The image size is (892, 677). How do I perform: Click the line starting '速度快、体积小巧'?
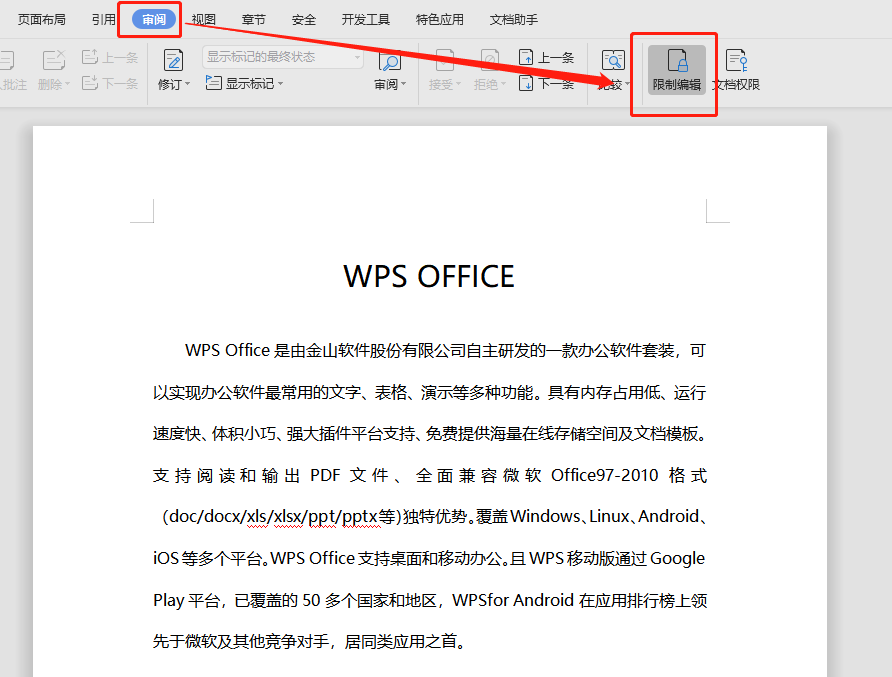pyautogui.click(x=430, y=434)
